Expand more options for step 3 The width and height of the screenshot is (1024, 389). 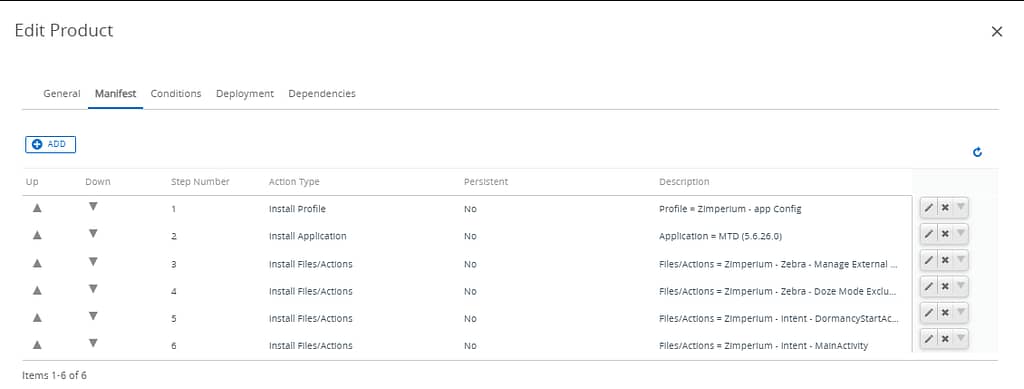(961, 260)
